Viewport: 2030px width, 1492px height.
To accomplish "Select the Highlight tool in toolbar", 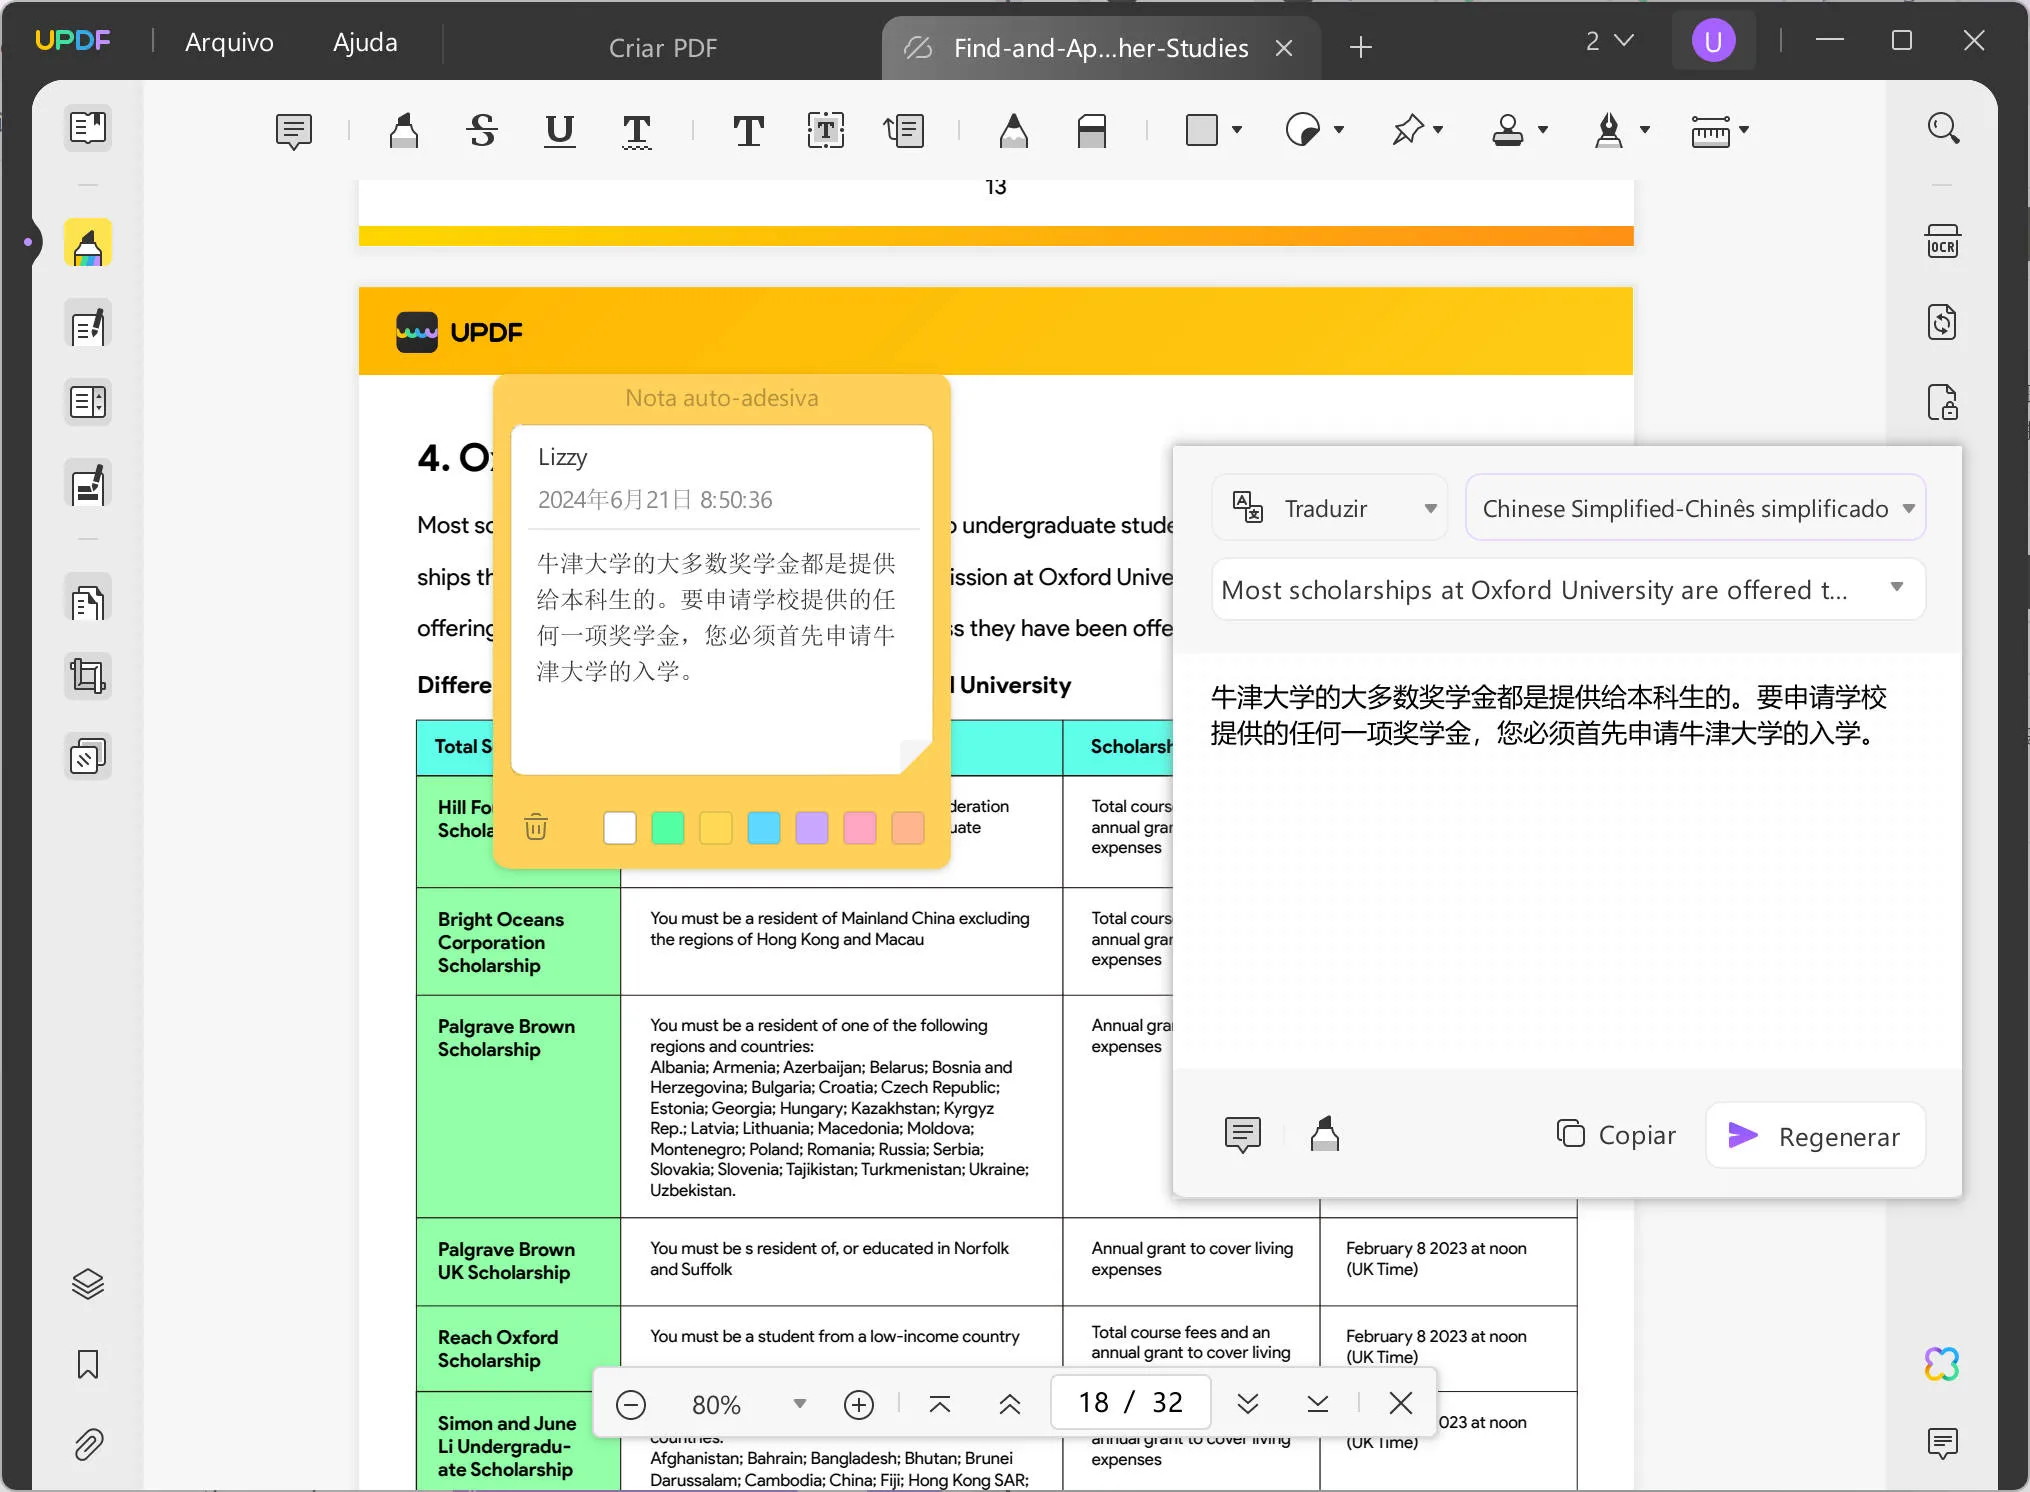I will pyautogui.click(x=404, y=131).
